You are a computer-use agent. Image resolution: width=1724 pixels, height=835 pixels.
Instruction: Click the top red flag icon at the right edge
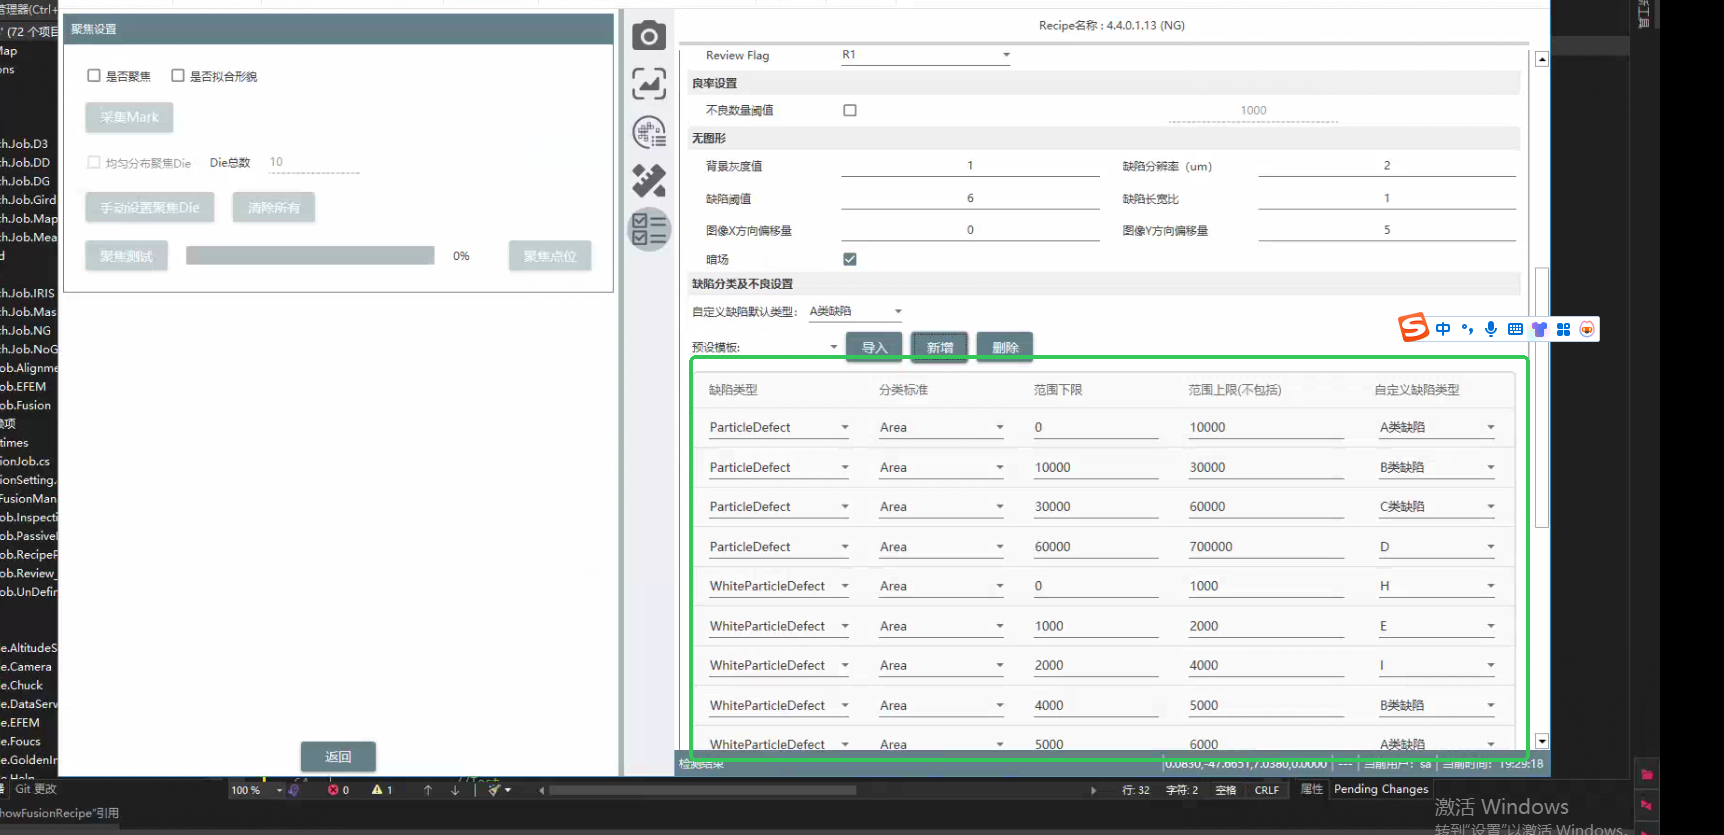point(1646,774)
